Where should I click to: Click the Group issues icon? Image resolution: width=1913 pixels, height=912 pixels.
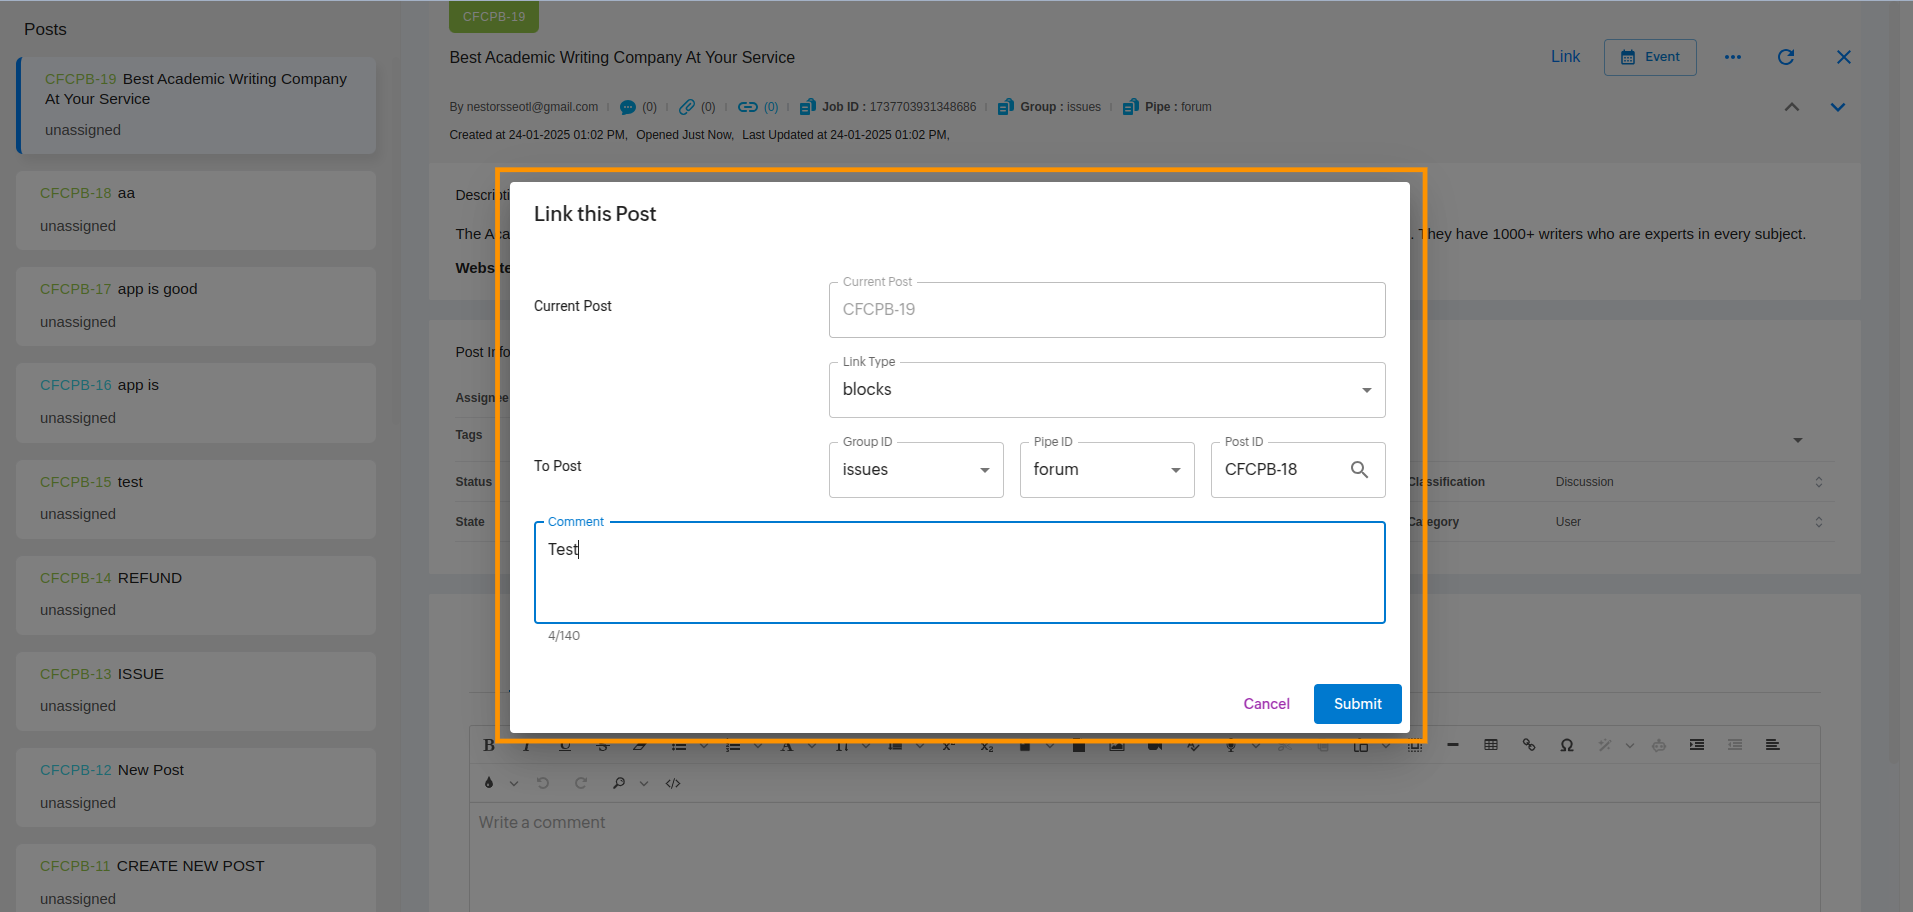click(1006, 107)
